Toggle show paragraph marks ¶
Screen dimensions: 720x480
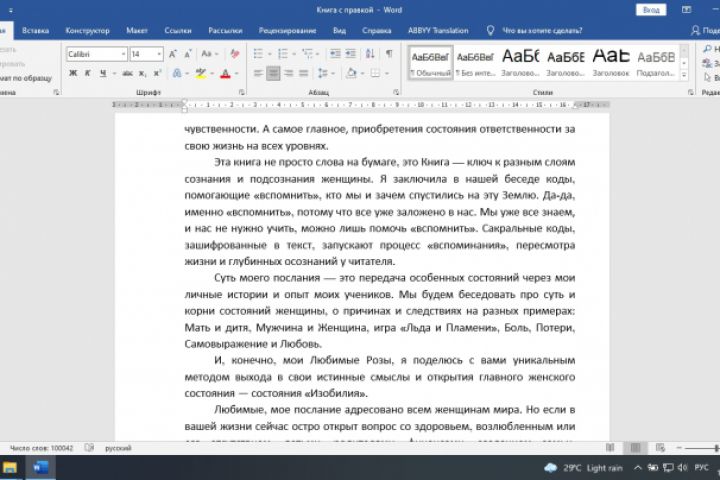pyautogui.click(x=389, y=54)
